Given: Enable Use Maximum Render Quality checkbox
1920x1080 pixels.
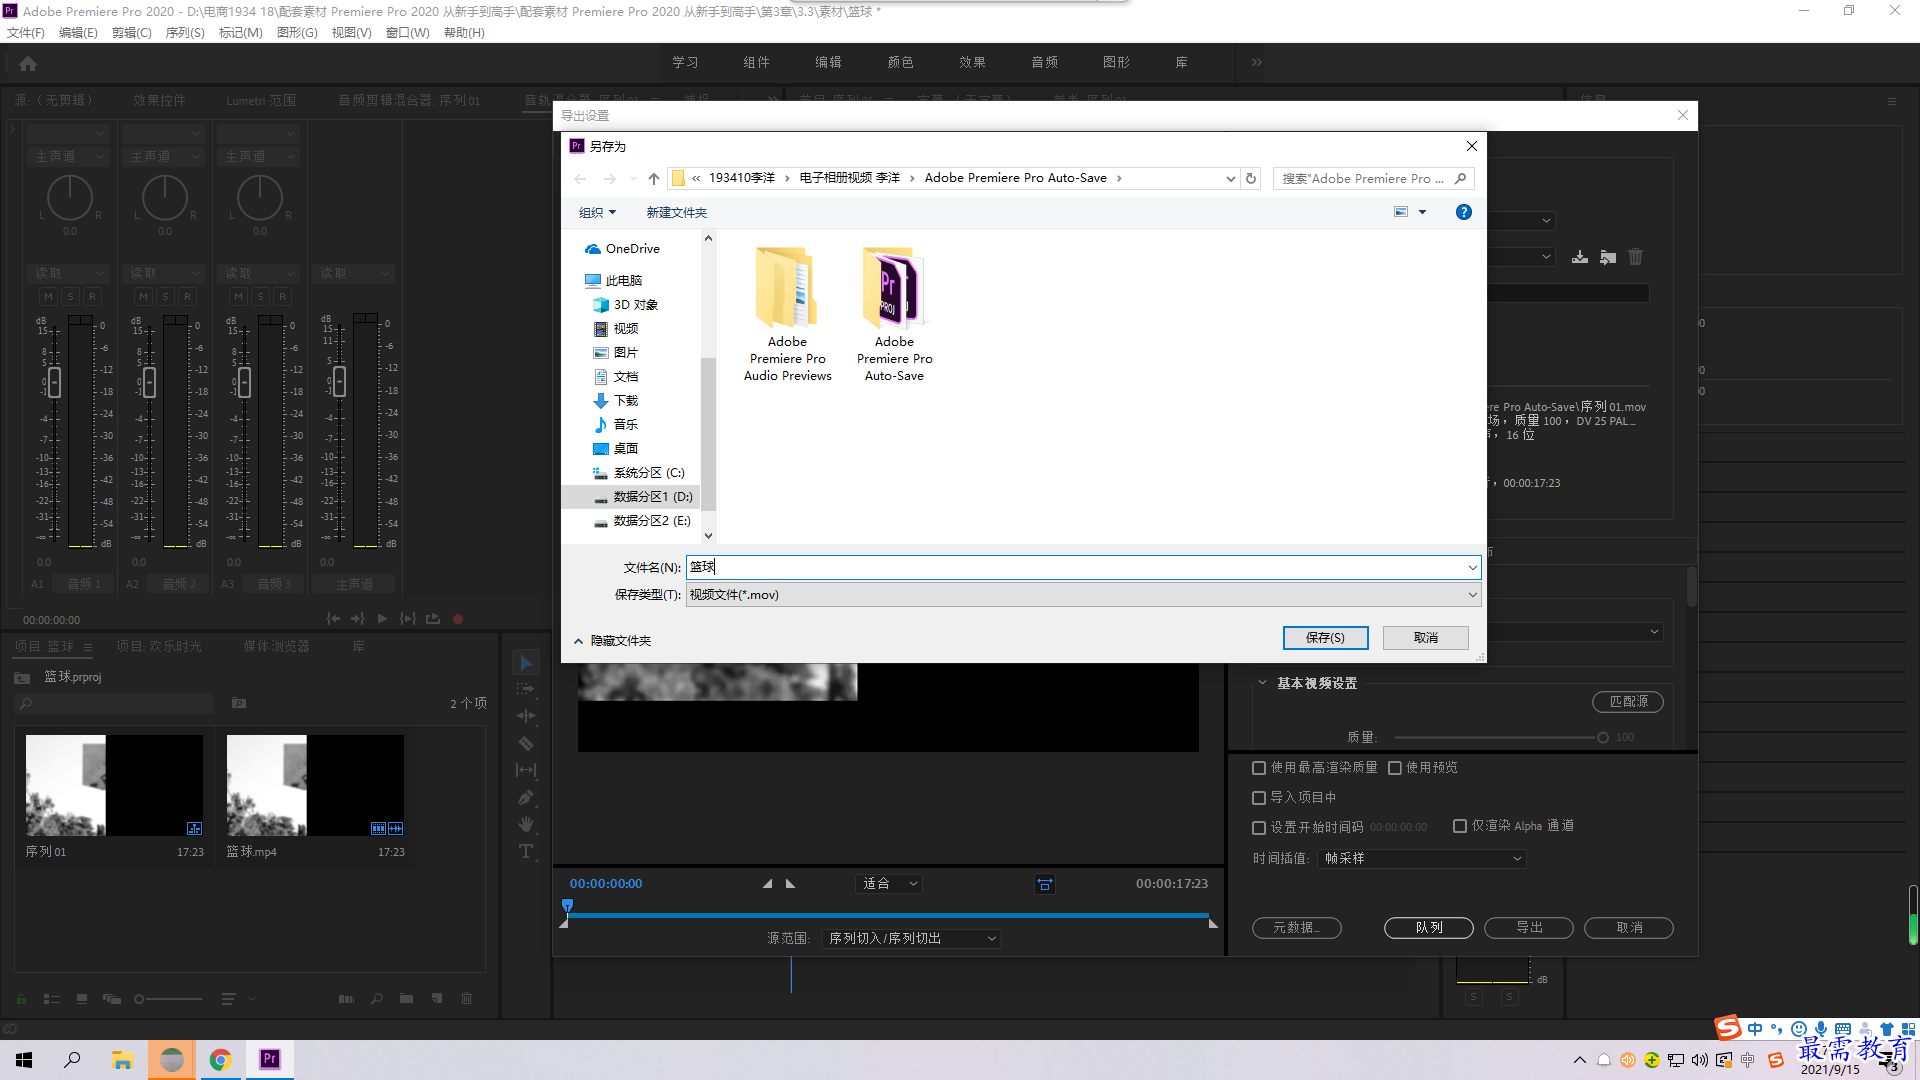Looking at the screenshot, I should pos(1259,768).
